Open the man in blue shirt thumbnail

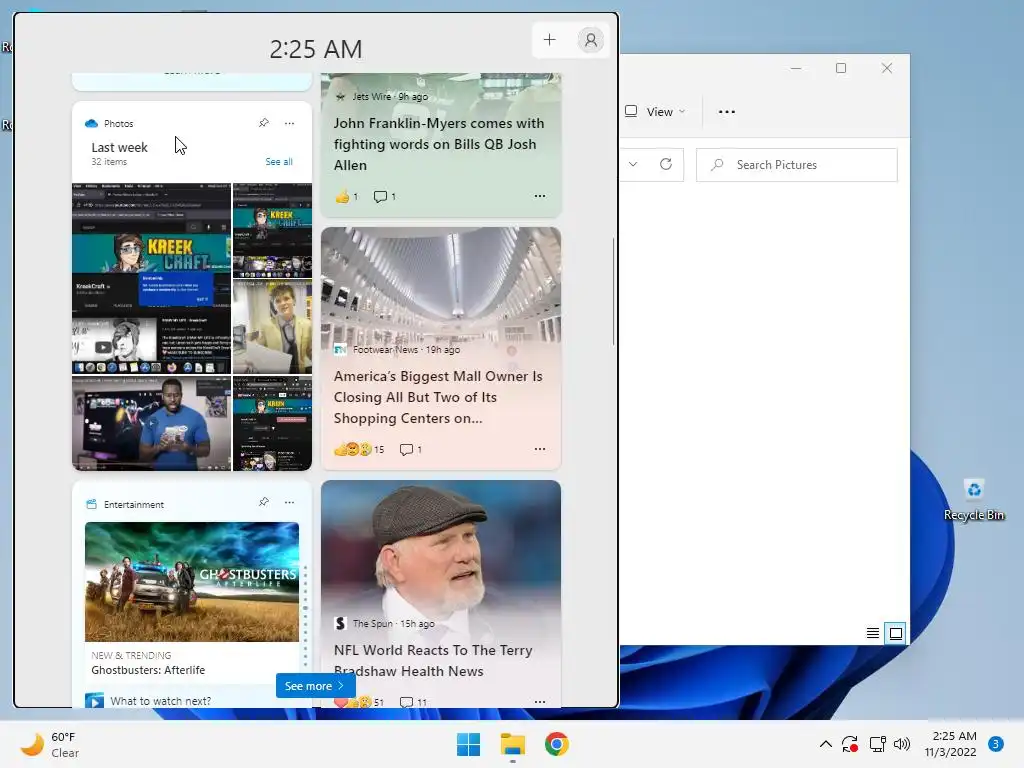pos(152,423)
